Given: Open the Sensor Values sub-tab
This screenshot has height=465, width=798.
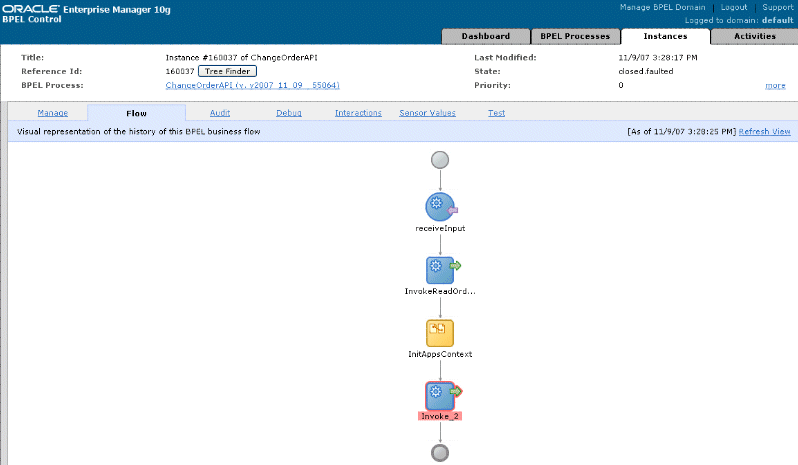Looking at the screenshot, I should (x=427, y=113).
